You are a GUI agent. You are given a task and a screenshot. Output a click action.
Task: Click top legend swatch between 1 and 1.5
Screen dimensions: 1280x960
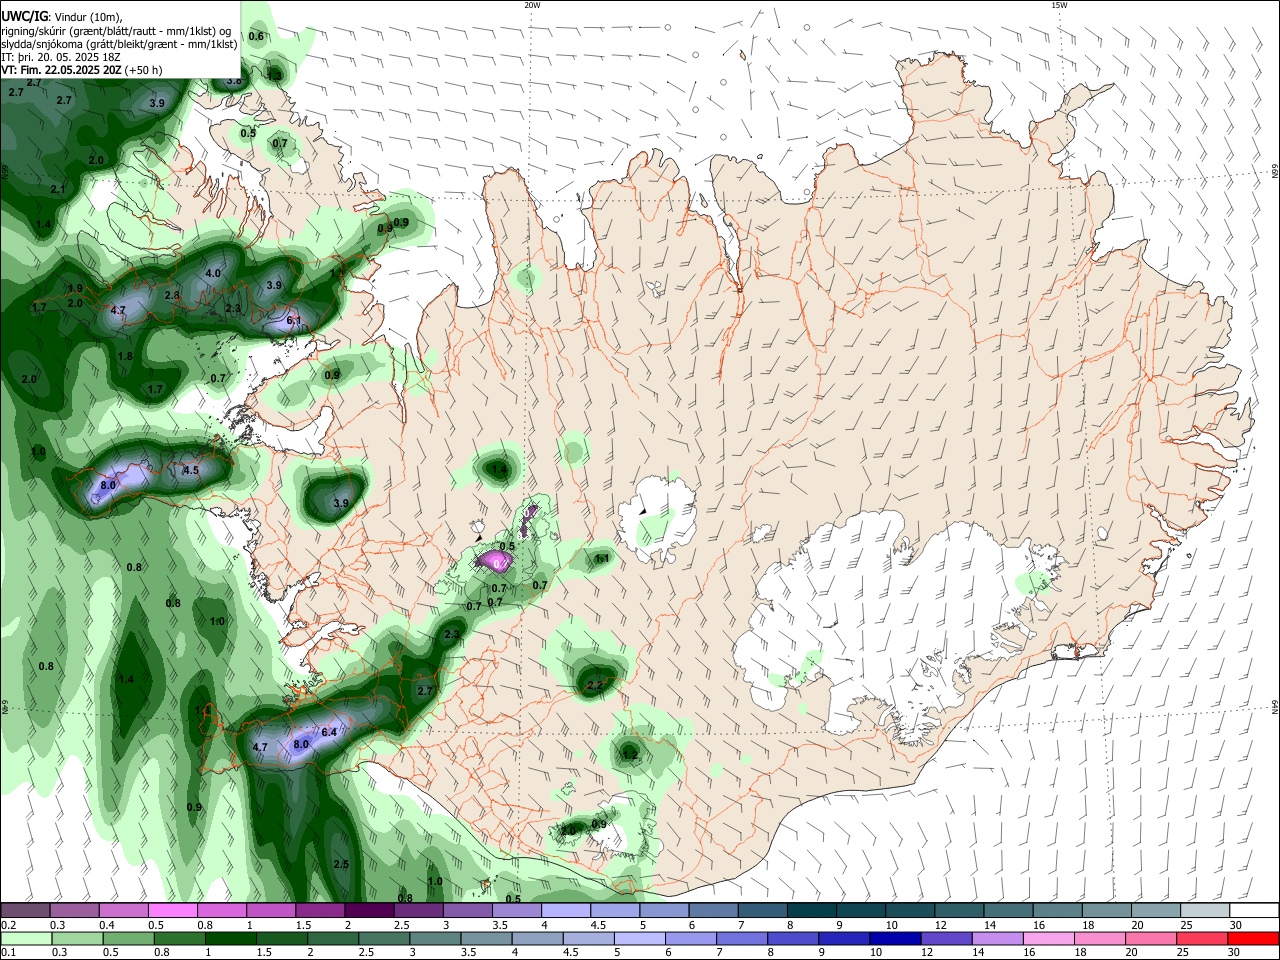click(x=270, y=911)
